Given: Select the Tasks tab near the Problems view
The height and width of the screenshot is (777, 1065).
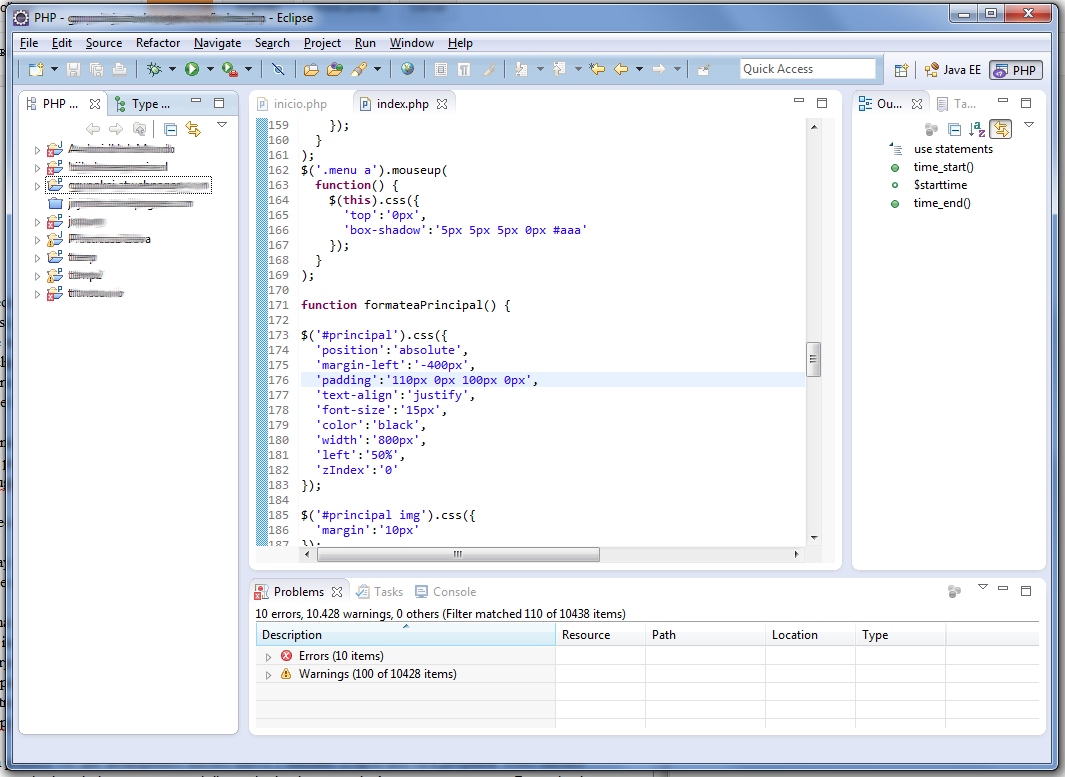Looking at the screenshot, I should point(379,591).
